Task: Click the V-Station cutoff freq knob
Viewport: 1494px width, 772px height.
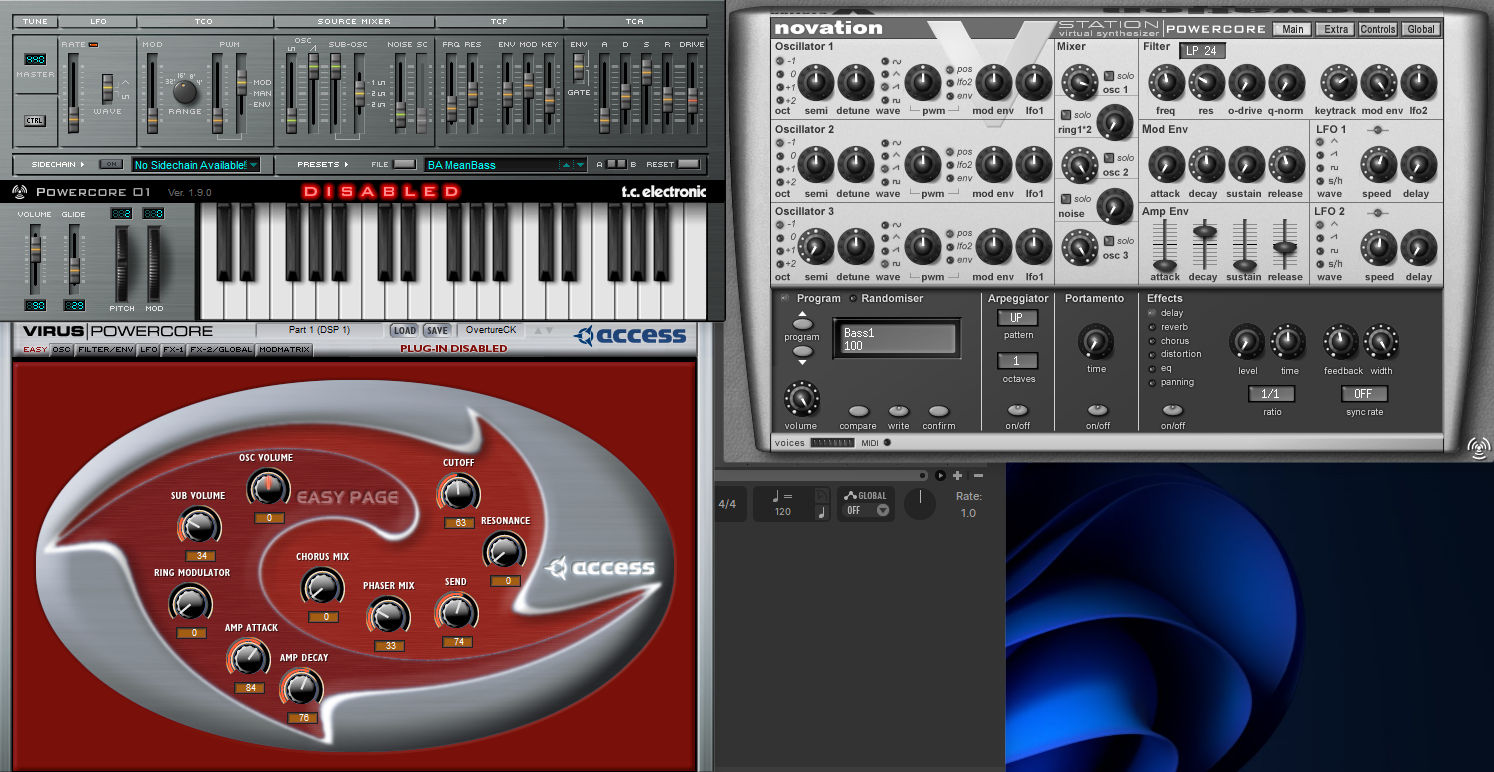Action: pyautogui.click(x=1165, y=84)
